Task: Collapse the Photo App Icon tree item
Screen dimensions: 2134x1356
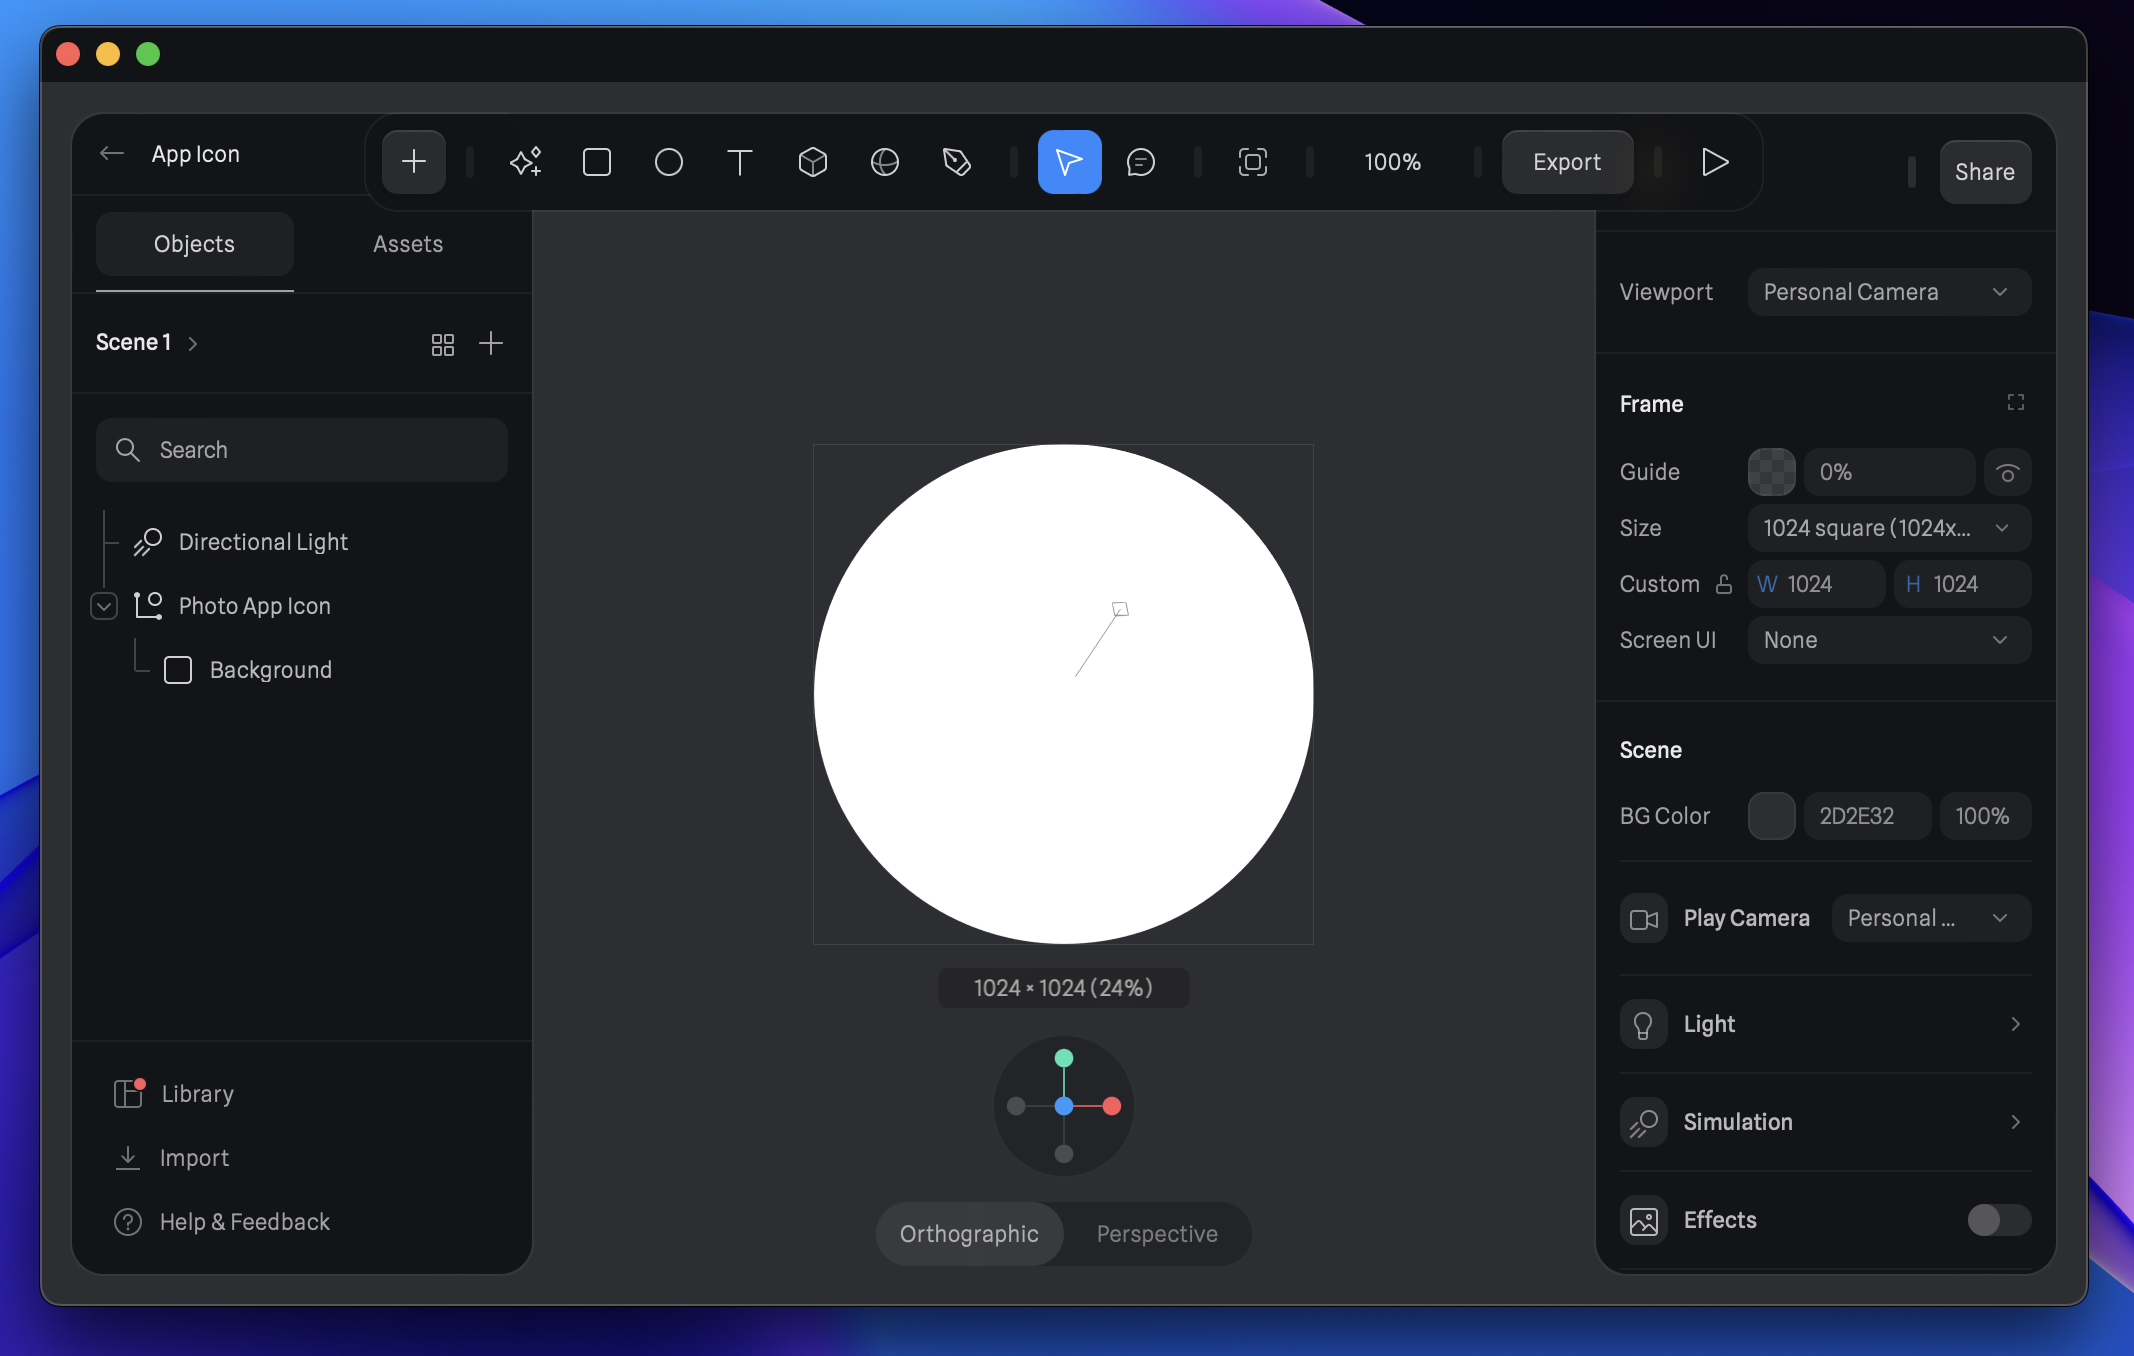Action: coord(103,606)
